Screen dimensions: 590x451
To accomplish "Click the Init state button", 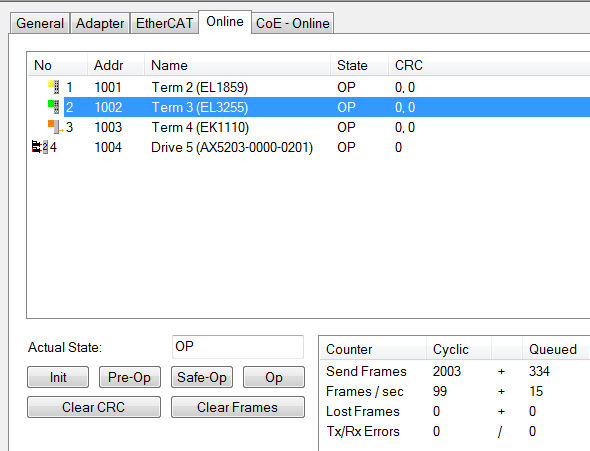I will click(x=58, y=377).
